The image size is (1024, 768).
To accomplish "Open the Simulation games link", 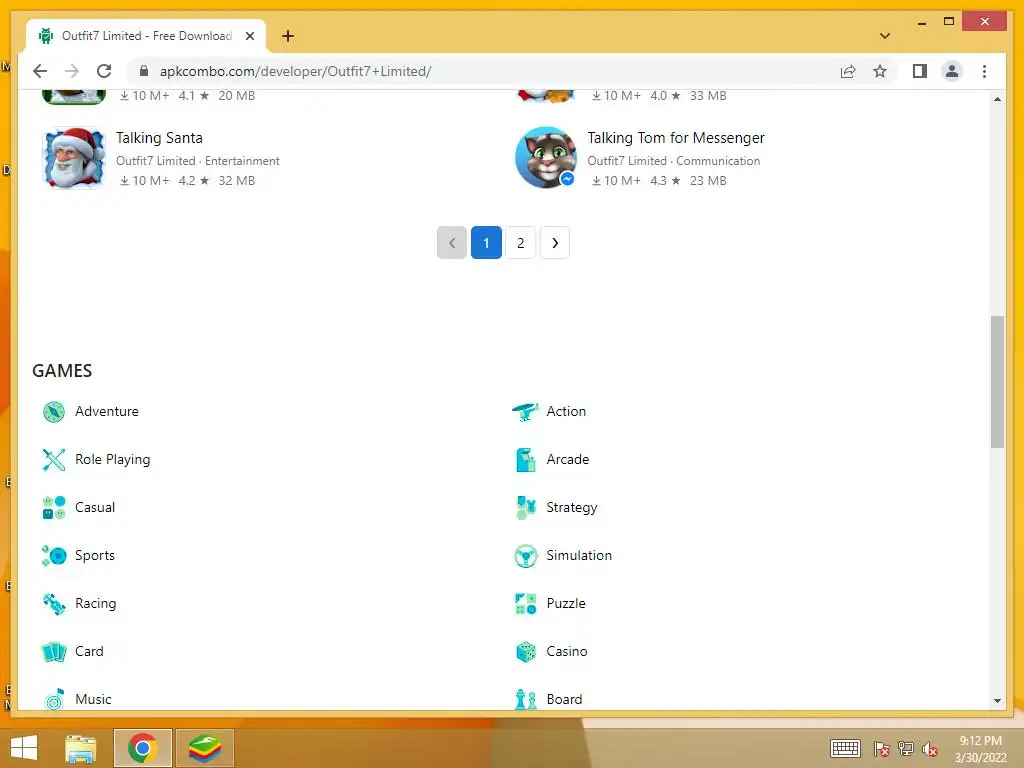I will click(x=579, y=555).
